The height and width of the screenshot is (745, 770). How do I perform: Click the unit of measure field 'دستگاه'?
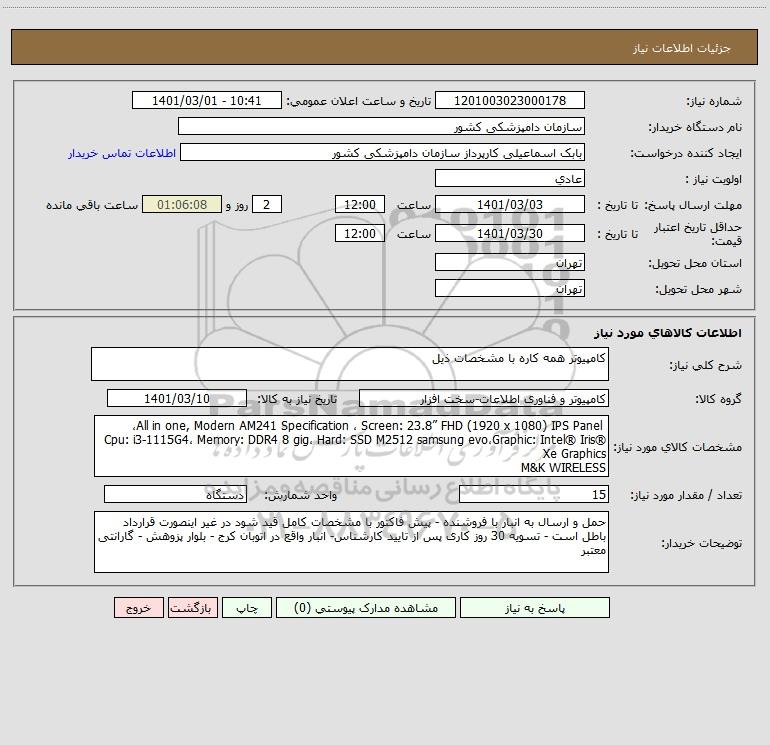[x=175, y=495]
